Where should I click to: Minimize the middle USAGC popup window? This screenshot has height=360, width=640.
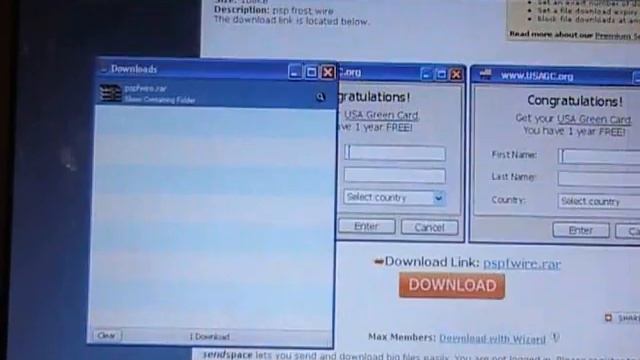tap(427, 74)
